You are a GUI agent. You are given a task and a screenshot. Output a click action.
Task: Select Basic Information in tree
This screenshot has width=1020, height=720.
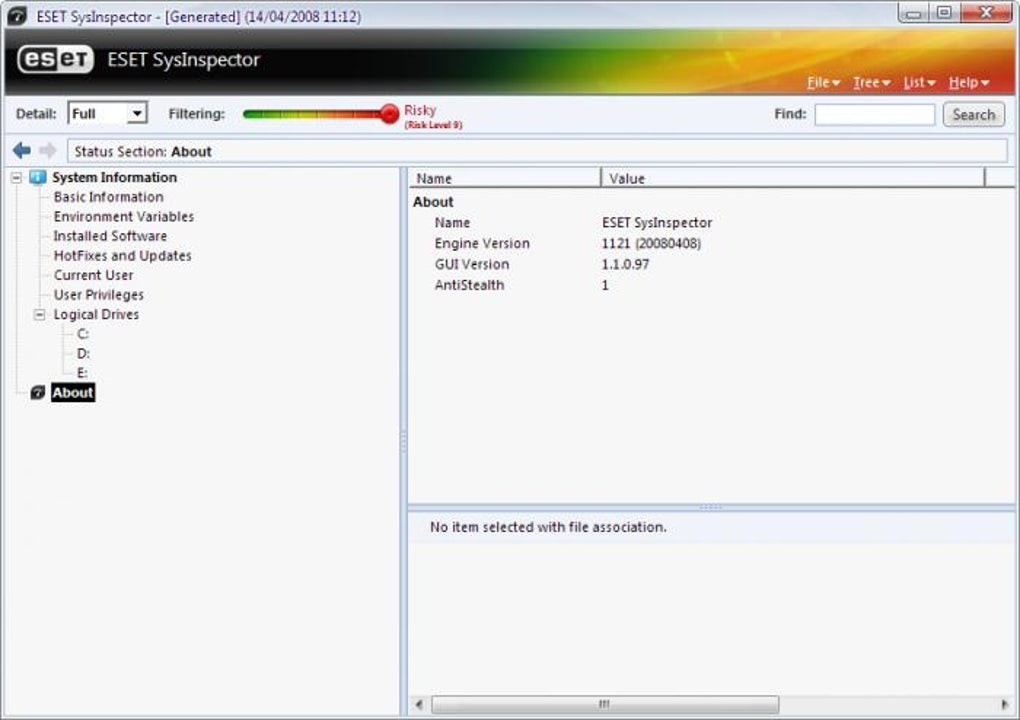[109, 196]
